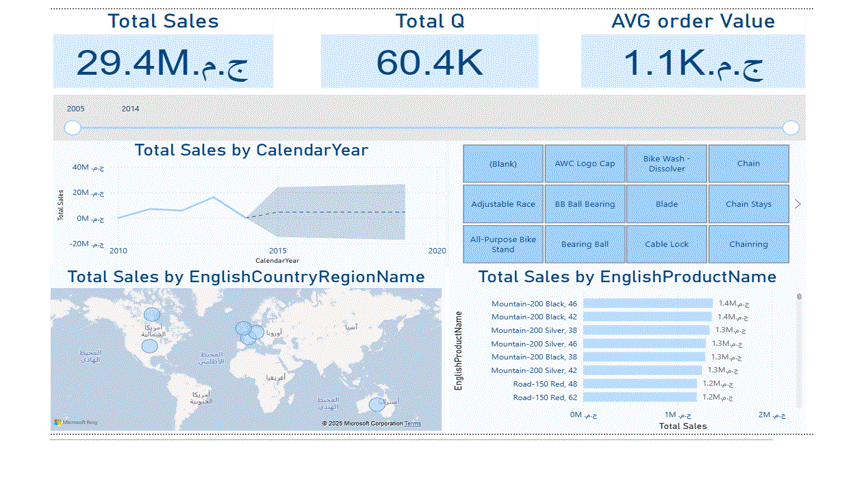853x480 pixels.
Task: Select the AWC Logo Cap slicer tile
Action: click(x=585, y=163)
